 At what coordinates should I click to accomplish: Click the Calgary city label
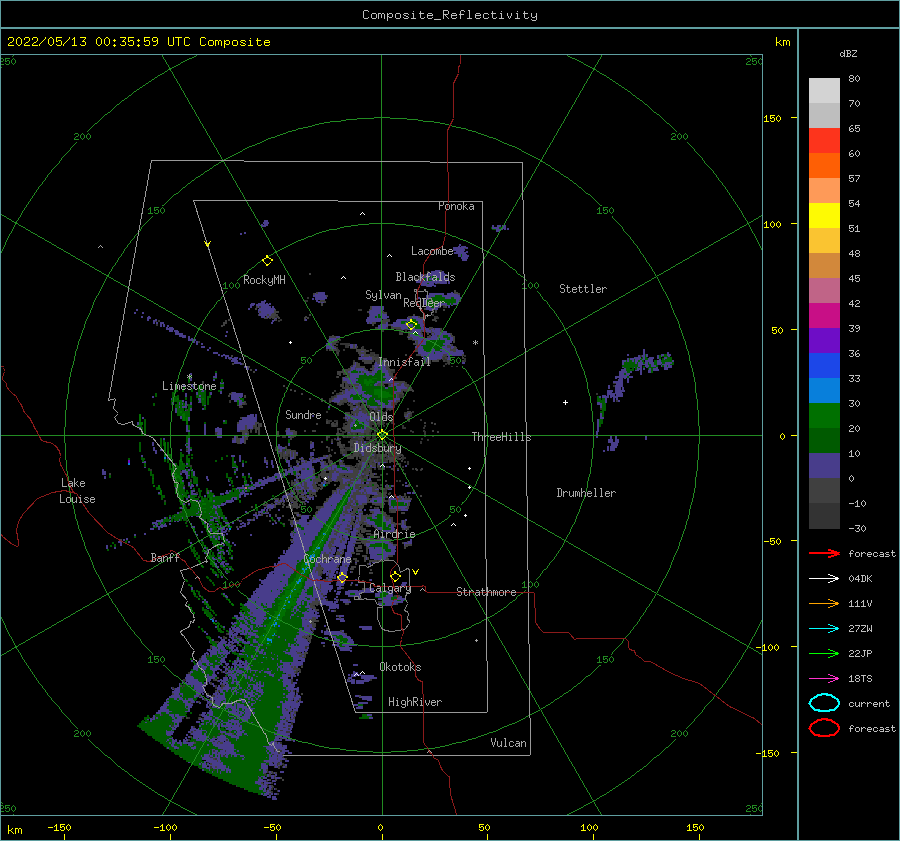(x=390, y=588)
